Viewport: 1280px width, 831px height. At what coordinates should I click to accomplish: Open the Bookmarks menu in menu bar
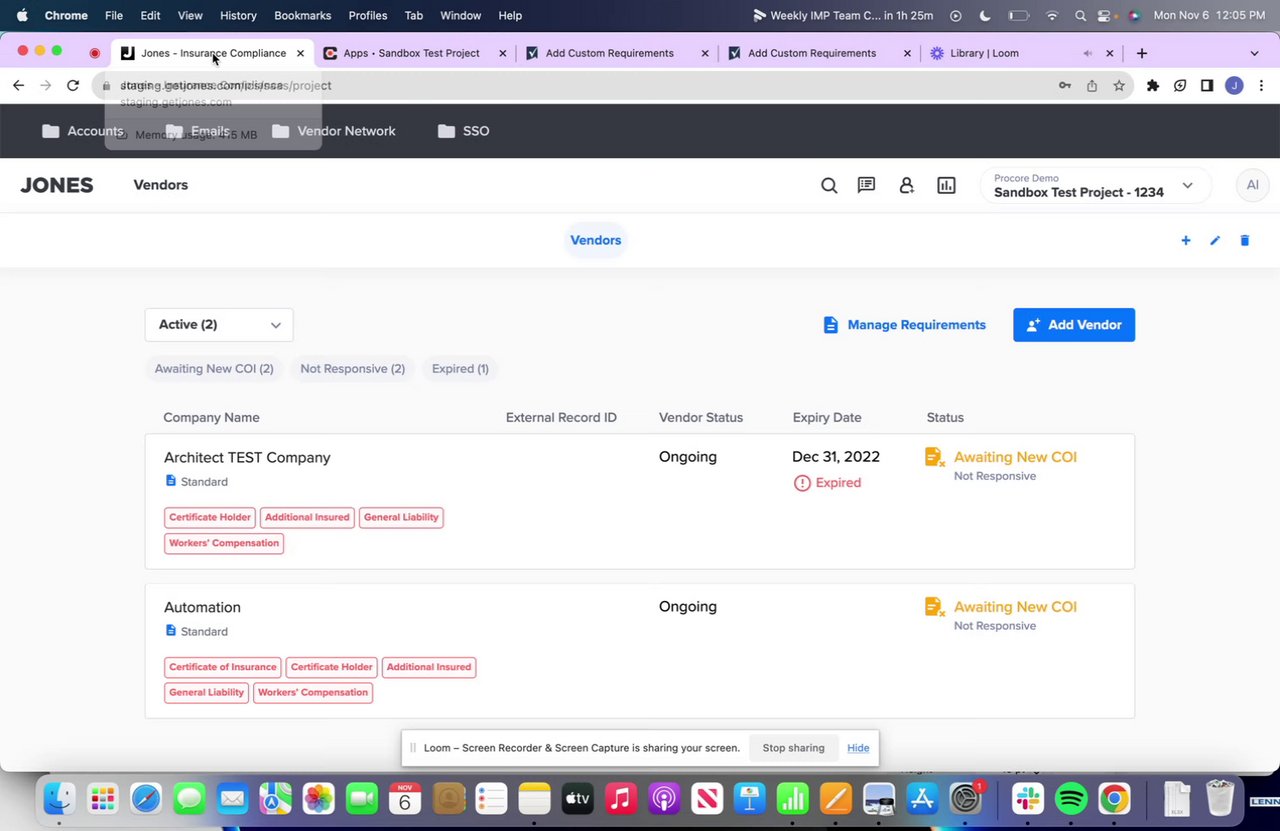[302, 16]
